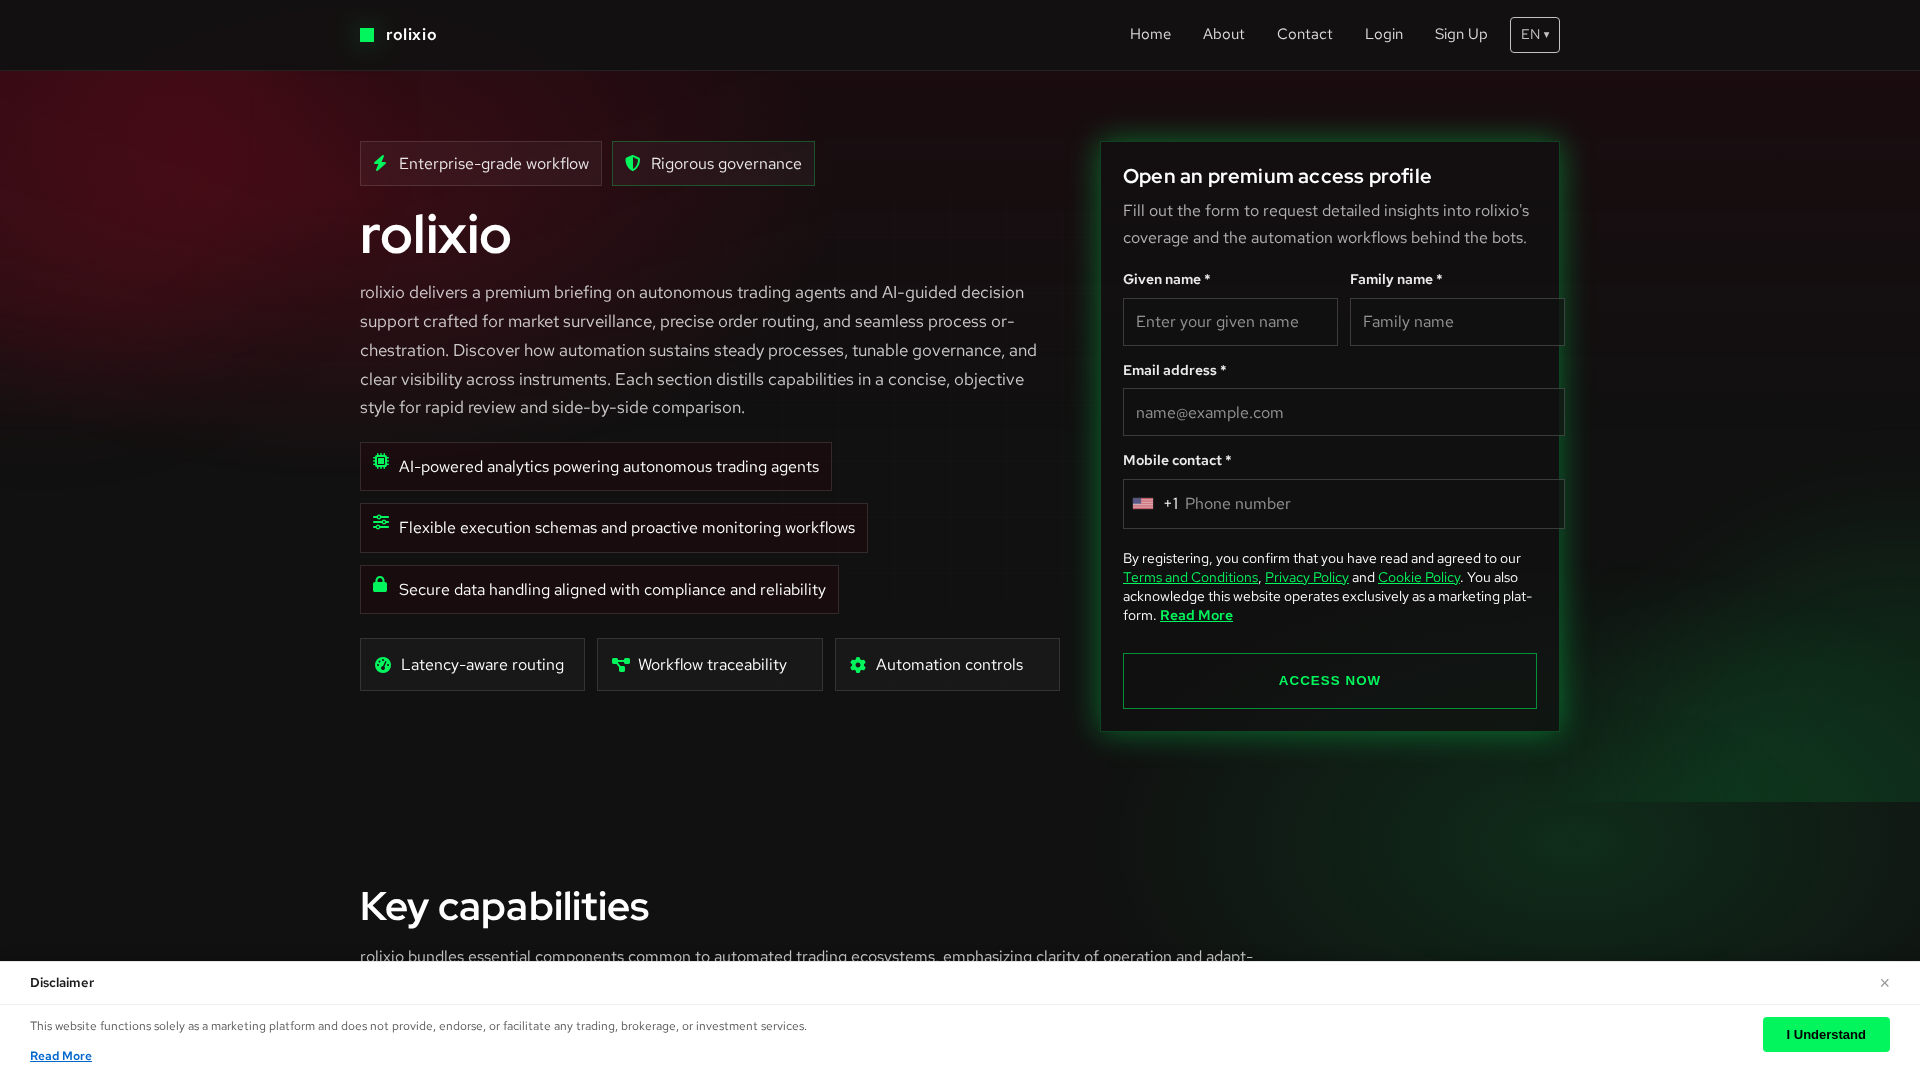Image resolution: width=1920 pixels, height=1080 pixels.
Task: Click the Secure data handling feature text
Action: pos(612,590)
